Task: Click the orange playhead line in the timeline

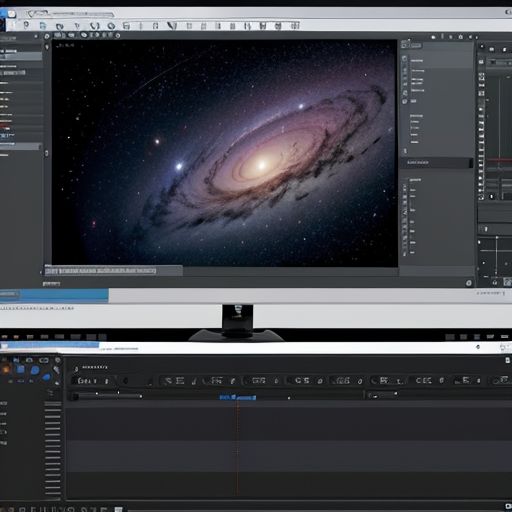Action: pos(237,448)
